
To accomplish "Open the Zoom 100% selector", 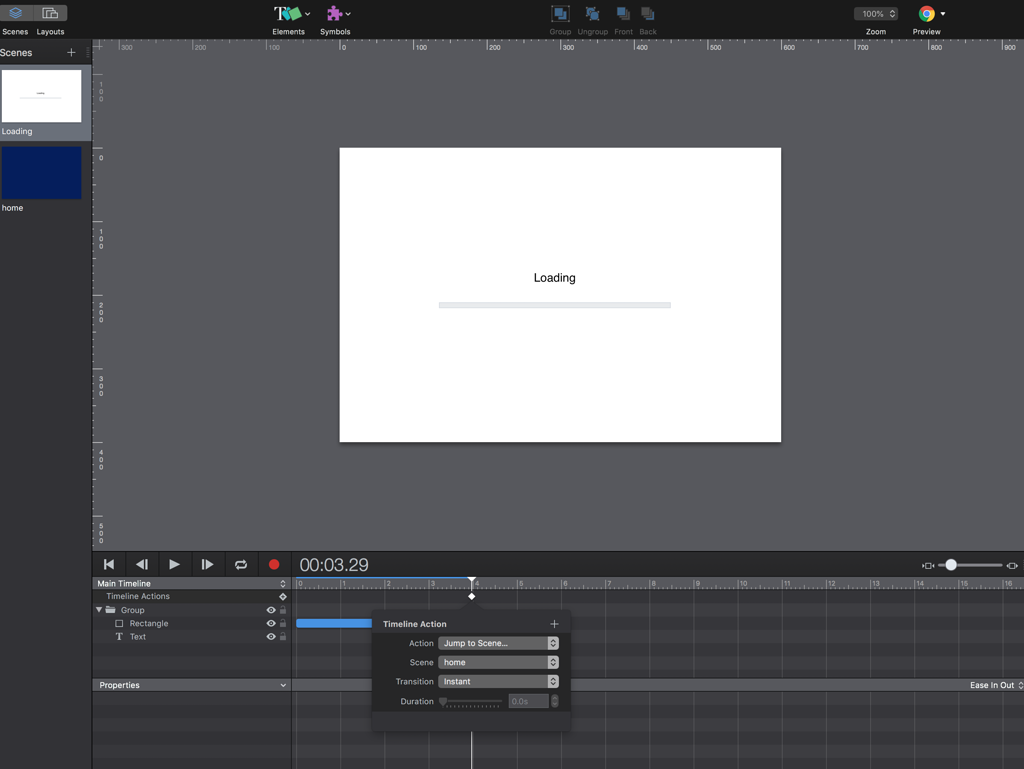I will [876, 14].
